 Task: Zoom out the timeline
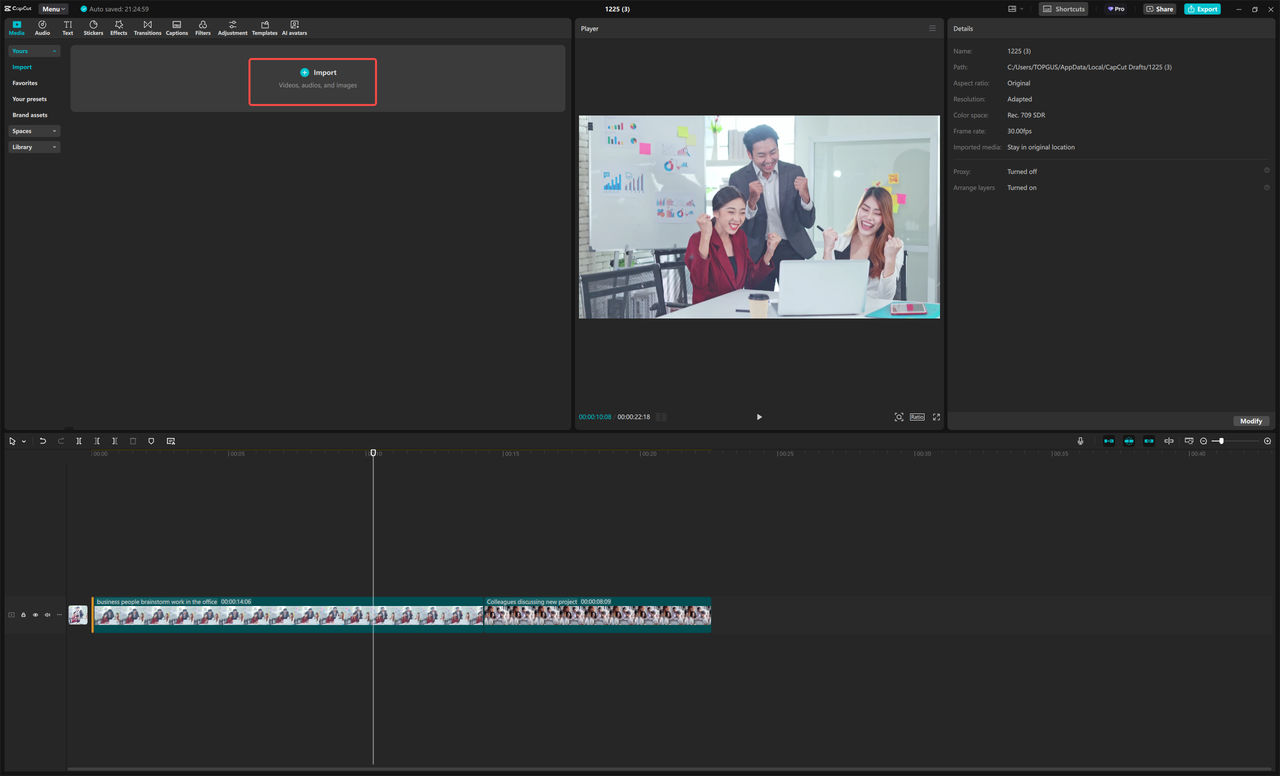point(1203,441)
